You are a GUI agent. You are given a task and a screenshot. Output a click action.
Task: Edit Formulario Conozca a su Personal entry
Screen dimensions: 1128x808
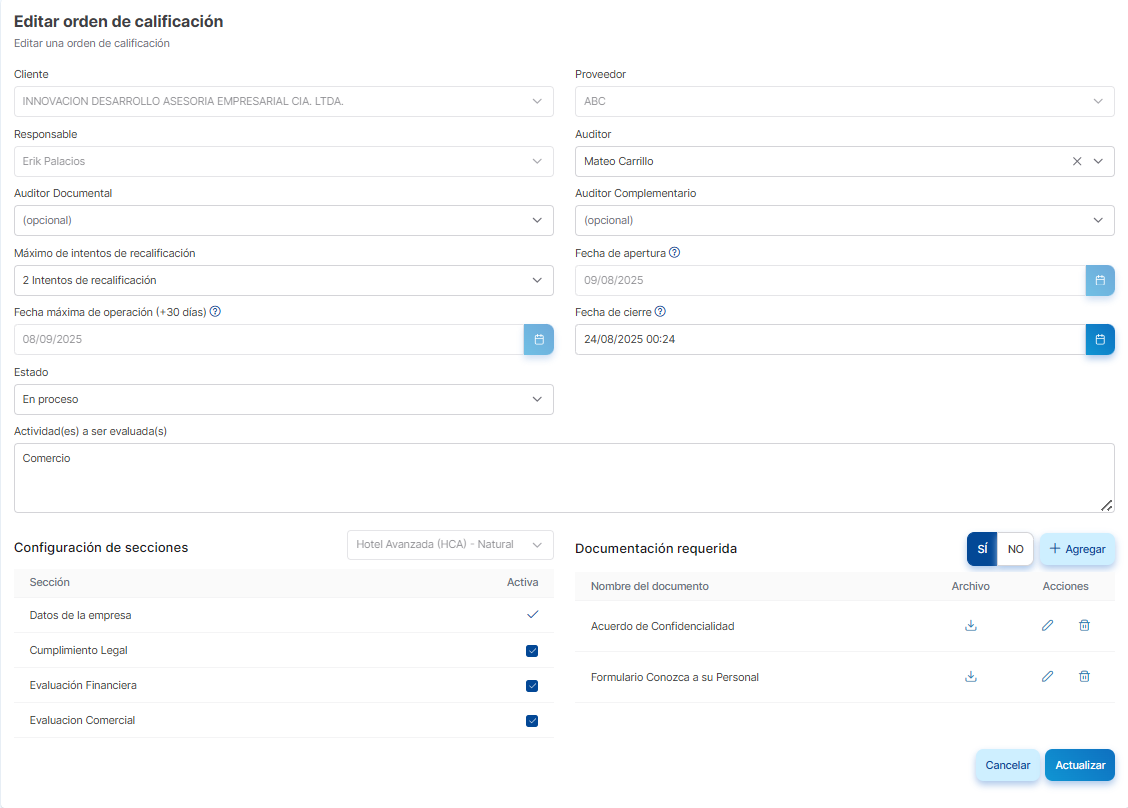pos(1047,677)
